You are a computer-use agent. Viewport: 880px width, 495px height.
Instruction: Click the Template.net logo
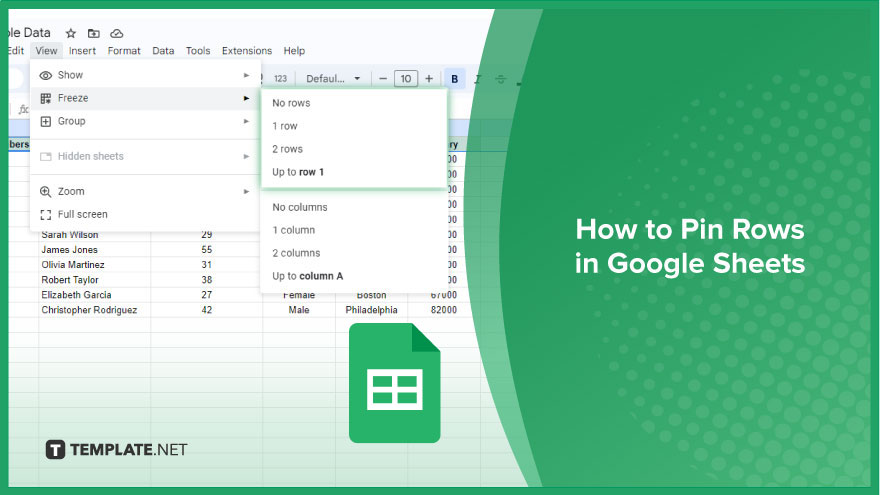click(x=116, y=450)
